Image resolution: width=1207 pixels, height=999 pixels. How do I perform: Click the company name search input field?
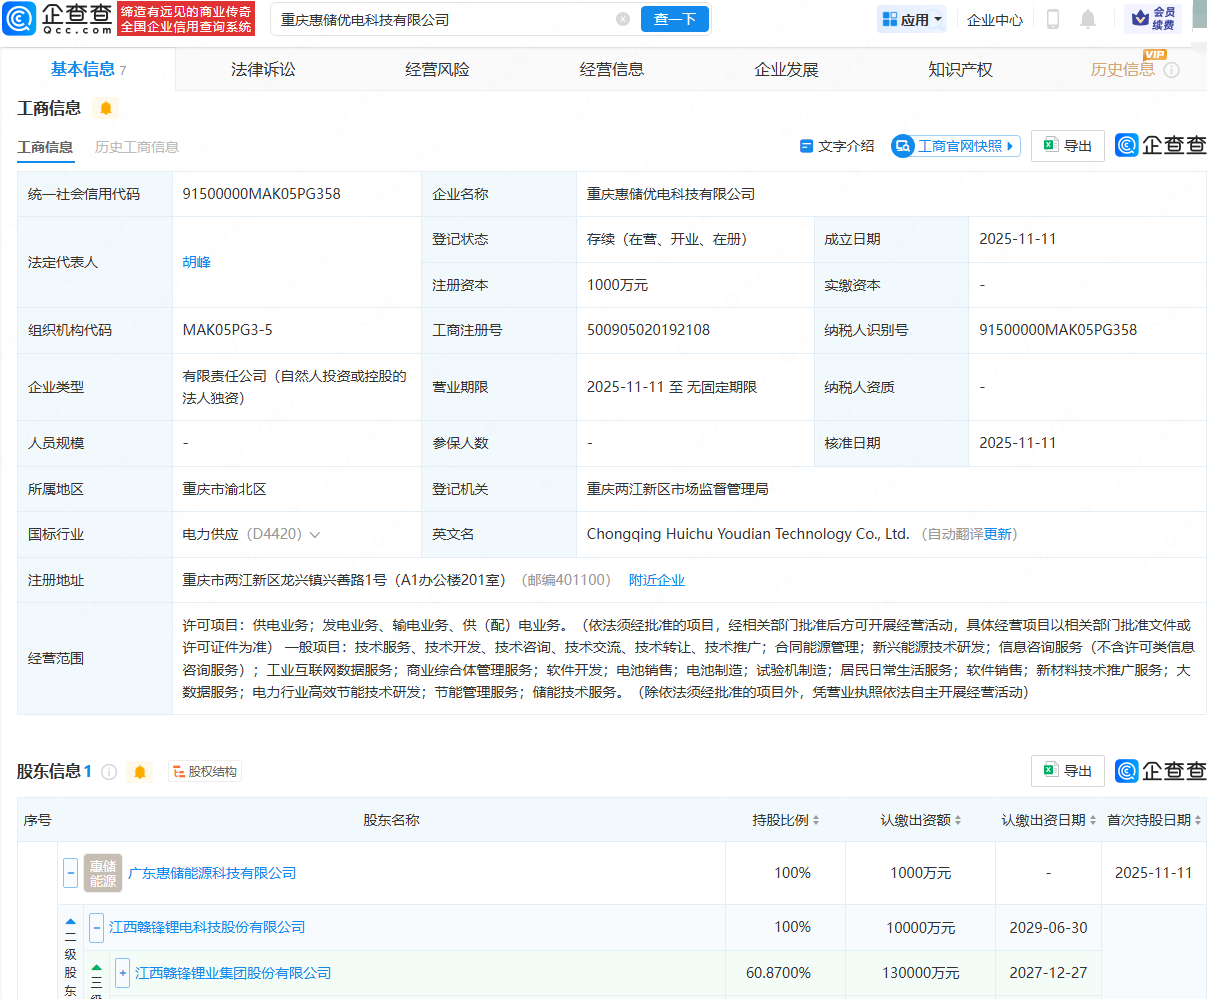[x=440, y=19]
